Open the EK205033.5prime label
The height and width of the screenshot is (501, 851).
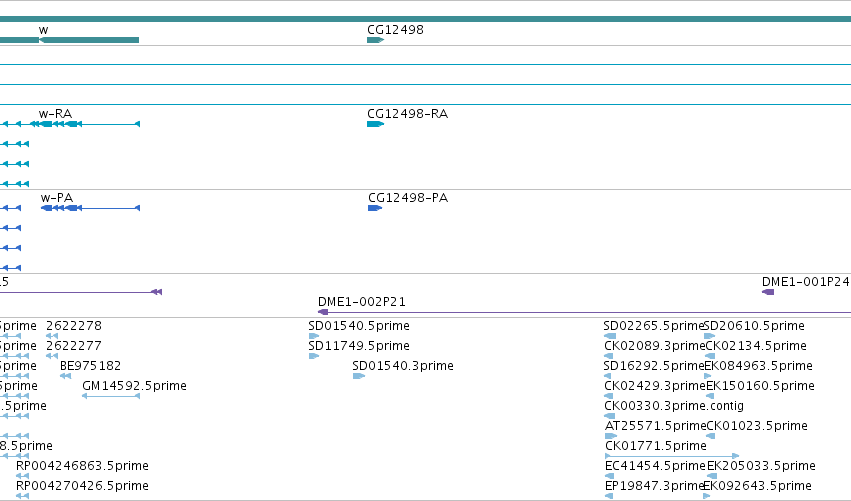tap(761, 466)
